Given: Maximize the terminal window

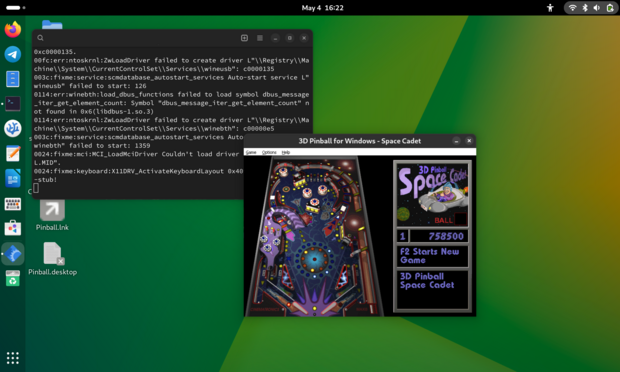Looking at the screenshot, I should tap(289, 38).
